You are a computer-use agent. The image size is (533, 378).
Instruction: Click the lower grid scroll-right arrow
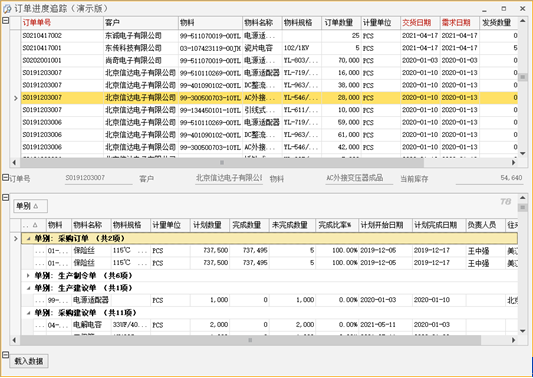point(514,340)
